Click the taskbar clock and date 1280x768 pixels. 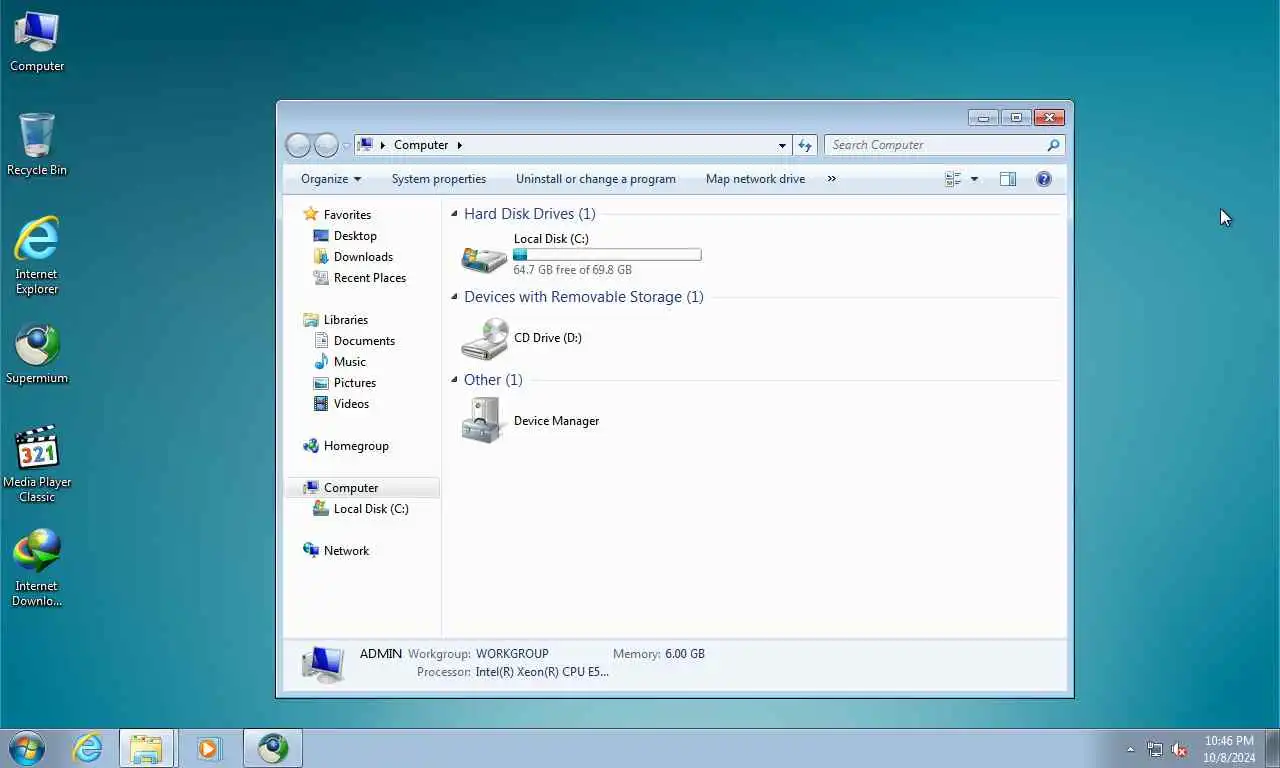click(1229, 749)
